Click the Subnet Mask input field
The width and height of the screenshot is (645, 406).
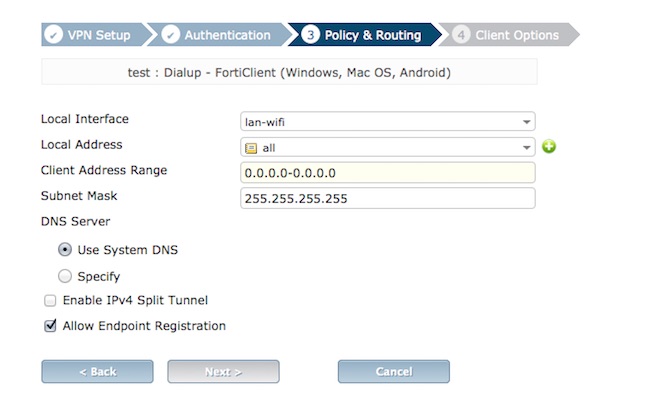(387, 198)
